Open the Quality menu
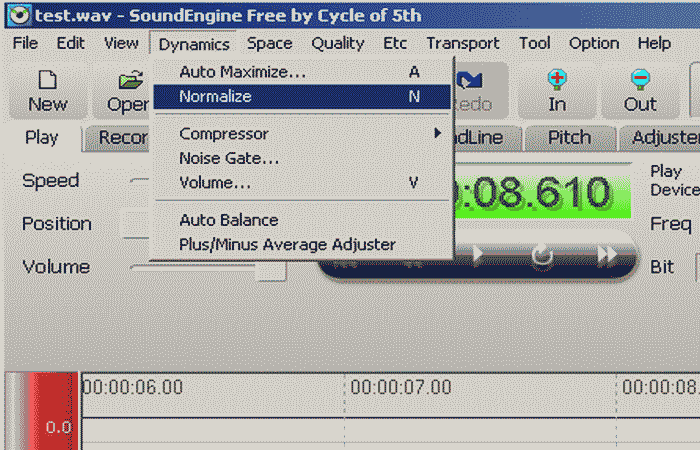Screen dimensions: 700x450 pyautogui.click(x=337, y=43)
